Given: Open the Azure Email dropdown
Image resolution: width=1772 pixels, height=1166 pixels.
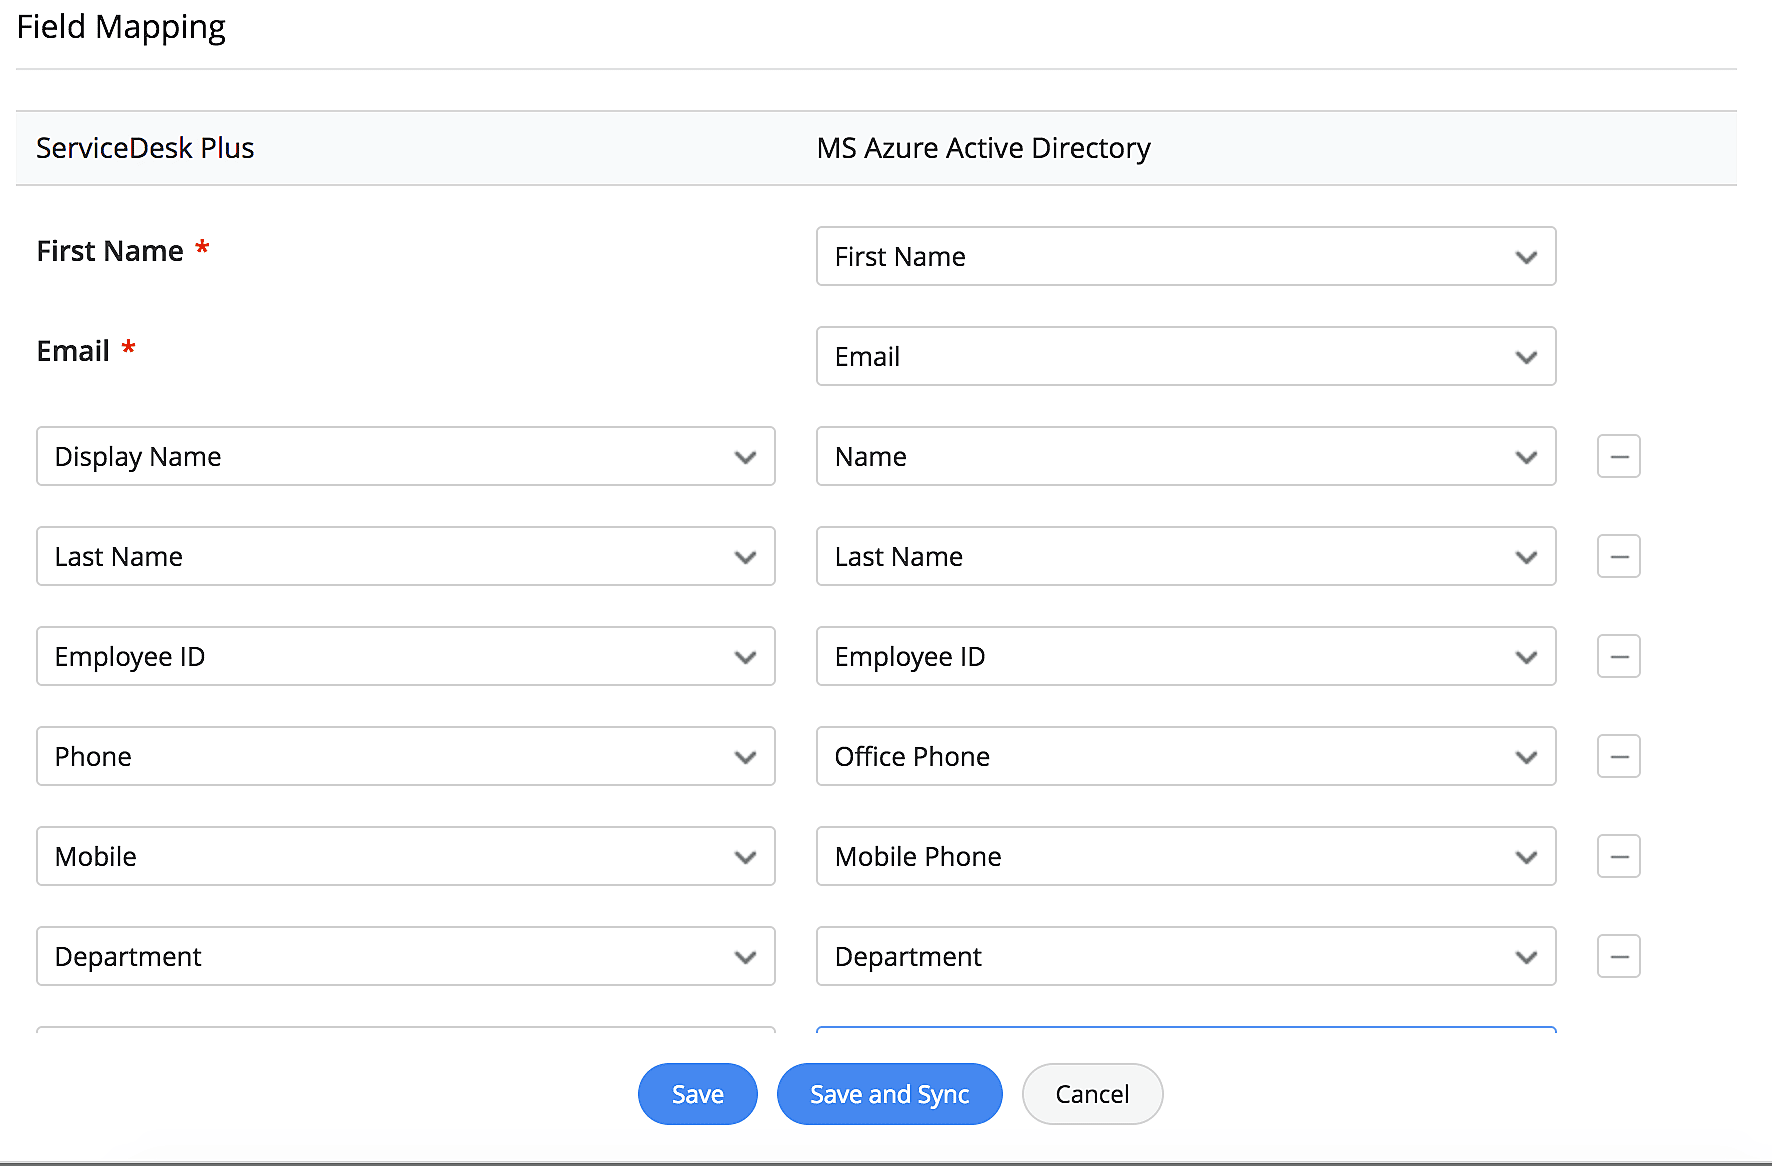Looking at the screenshot, I should pyautogui.click(x=1185, y=356).
